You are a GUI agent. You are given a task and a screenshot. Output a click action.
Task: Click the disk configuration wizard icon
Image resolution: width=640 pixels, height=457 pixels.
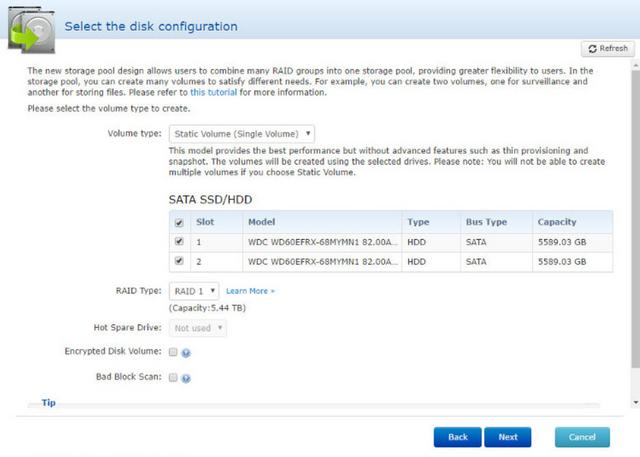coord(32,30)
